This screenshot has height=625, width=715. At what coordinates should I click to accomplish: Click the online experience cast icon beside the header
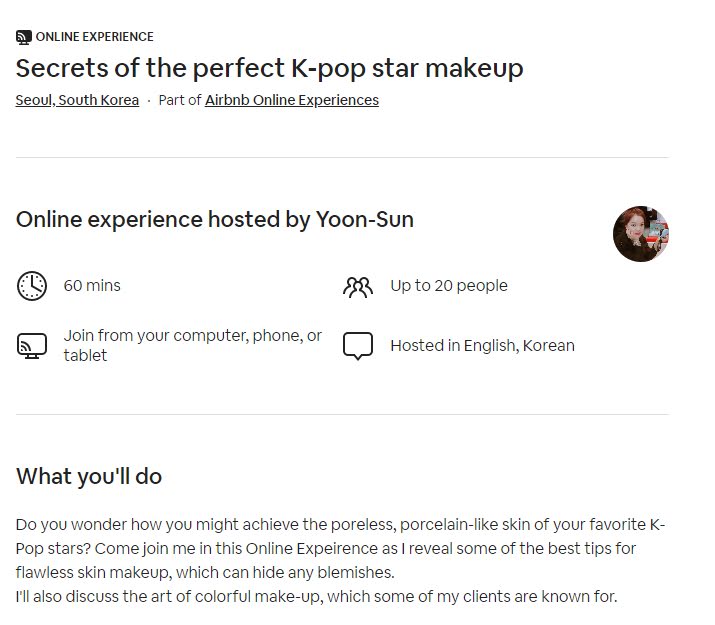coord(24,37)
